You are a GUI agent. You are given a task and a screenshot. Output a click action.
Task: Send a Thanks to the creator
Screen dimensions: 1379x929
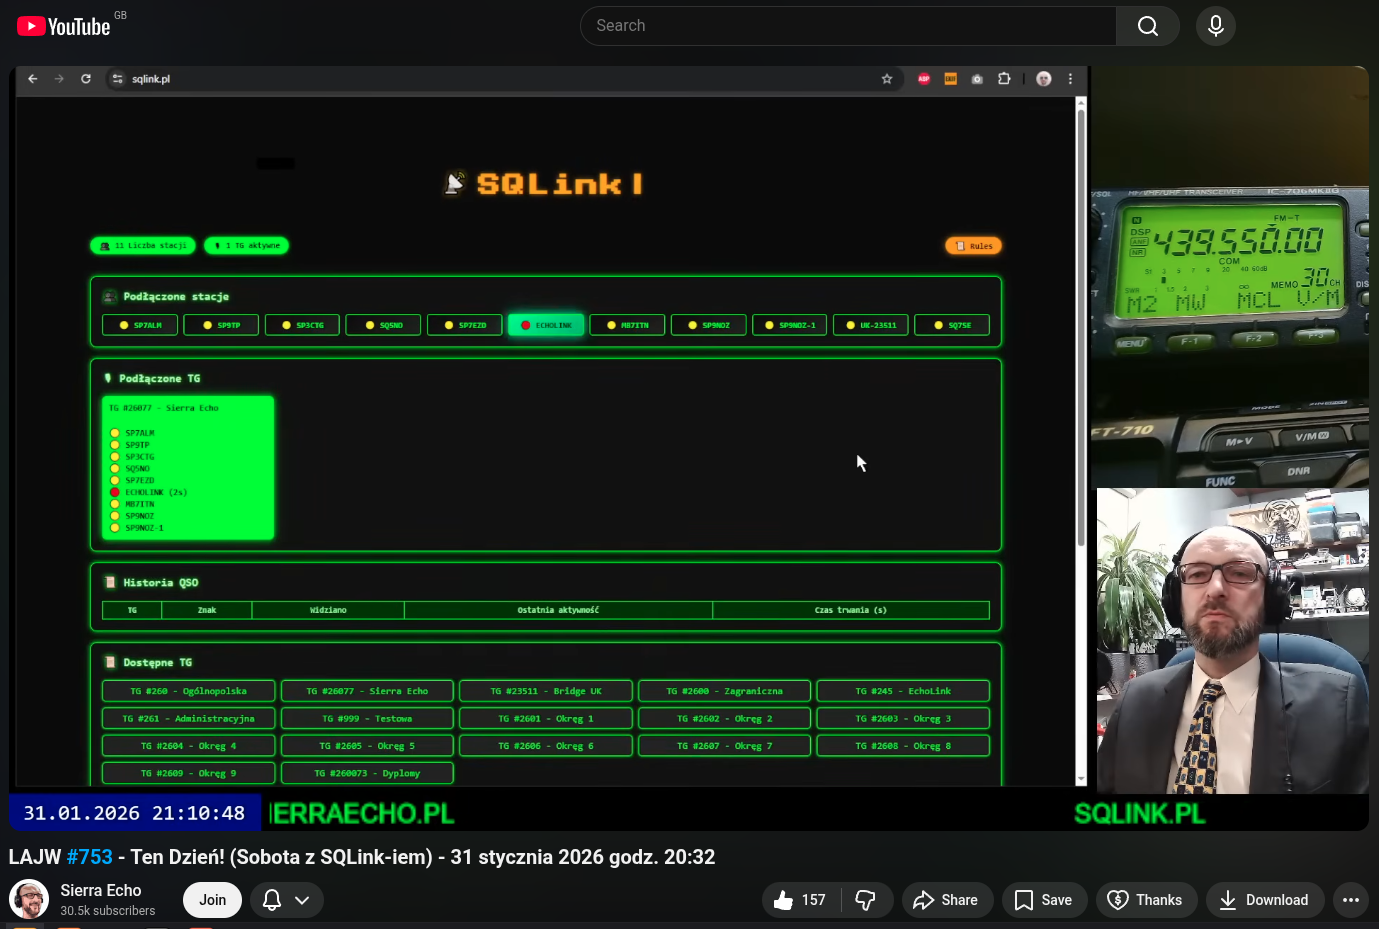point(1145,900)
